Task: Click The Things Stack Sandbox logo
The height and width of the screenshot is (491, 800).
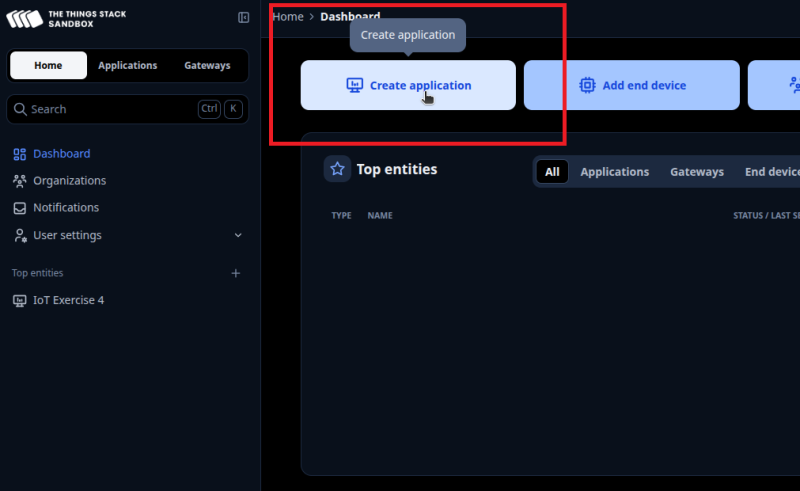Action: click(x=66, y=19)
